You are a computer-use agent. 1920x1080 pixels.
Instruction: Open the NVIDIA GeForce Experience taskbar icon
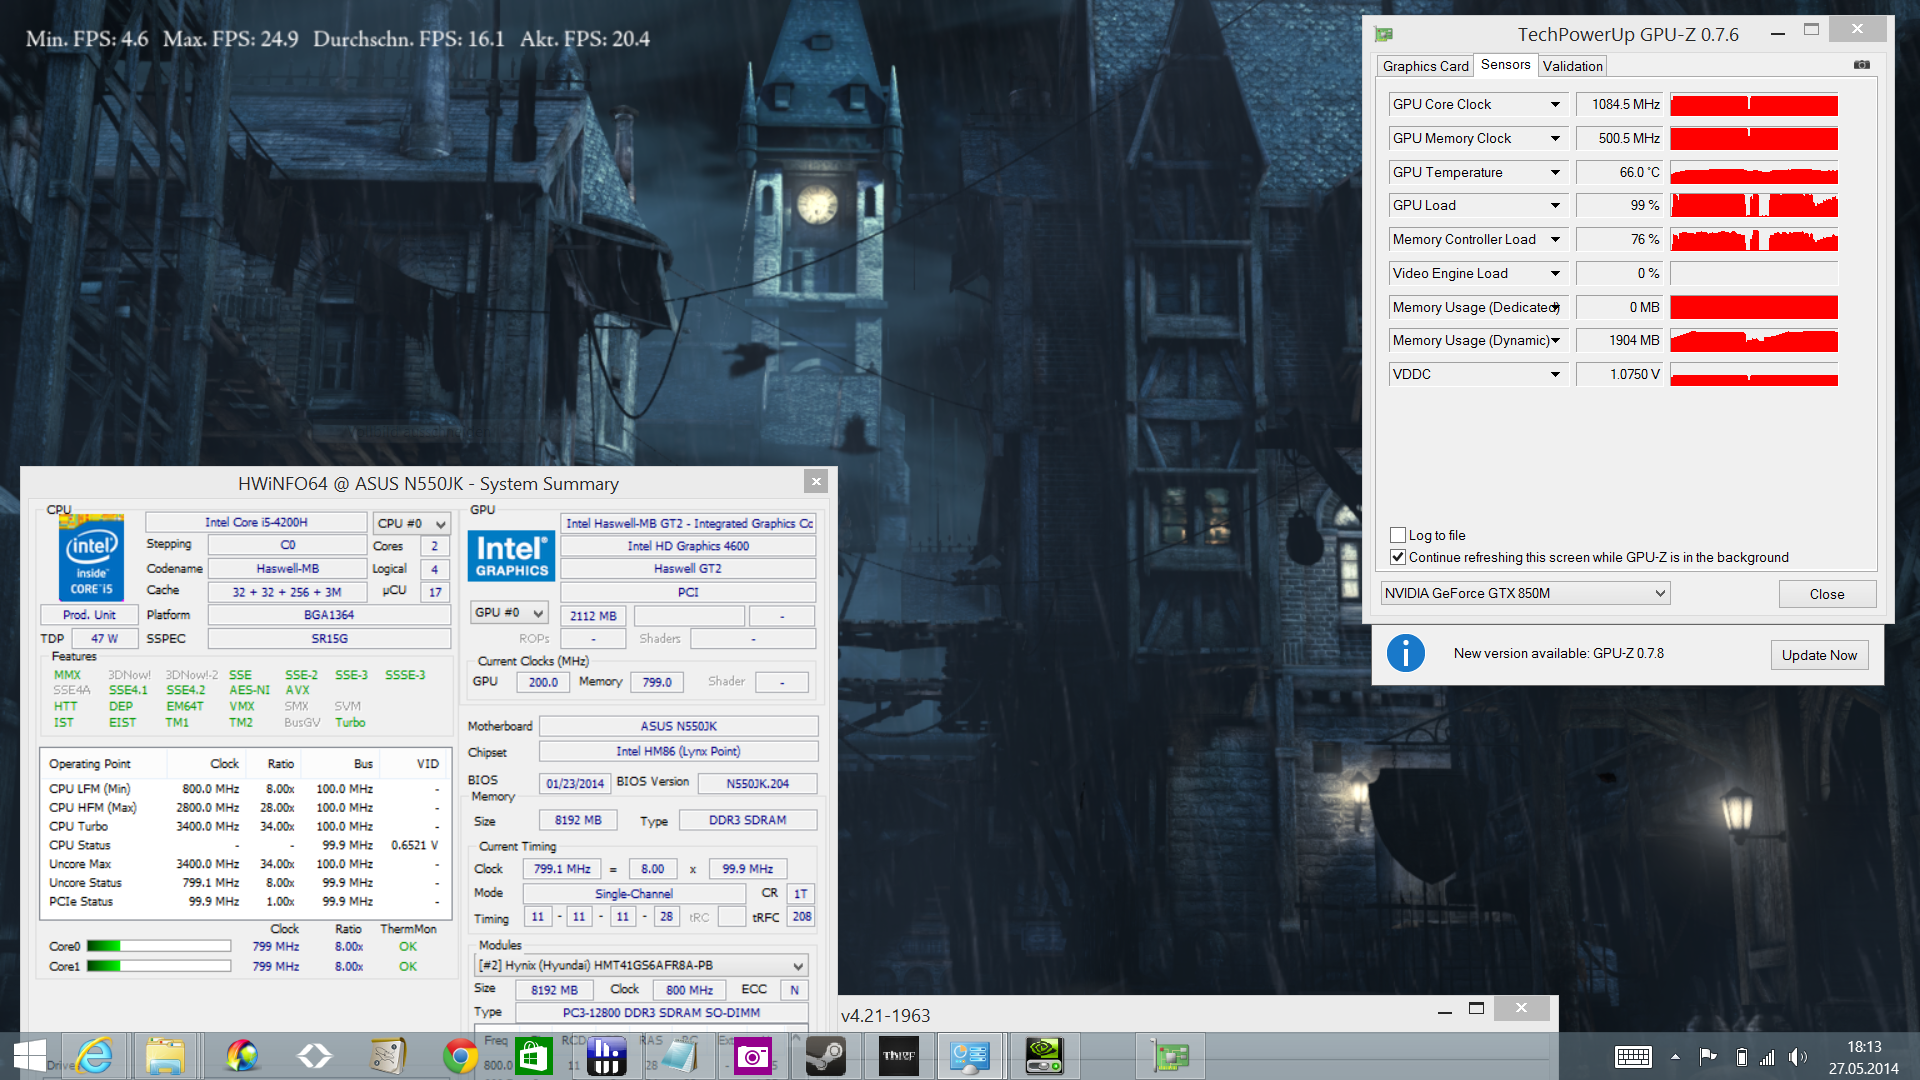[x=1044, y=1056]
